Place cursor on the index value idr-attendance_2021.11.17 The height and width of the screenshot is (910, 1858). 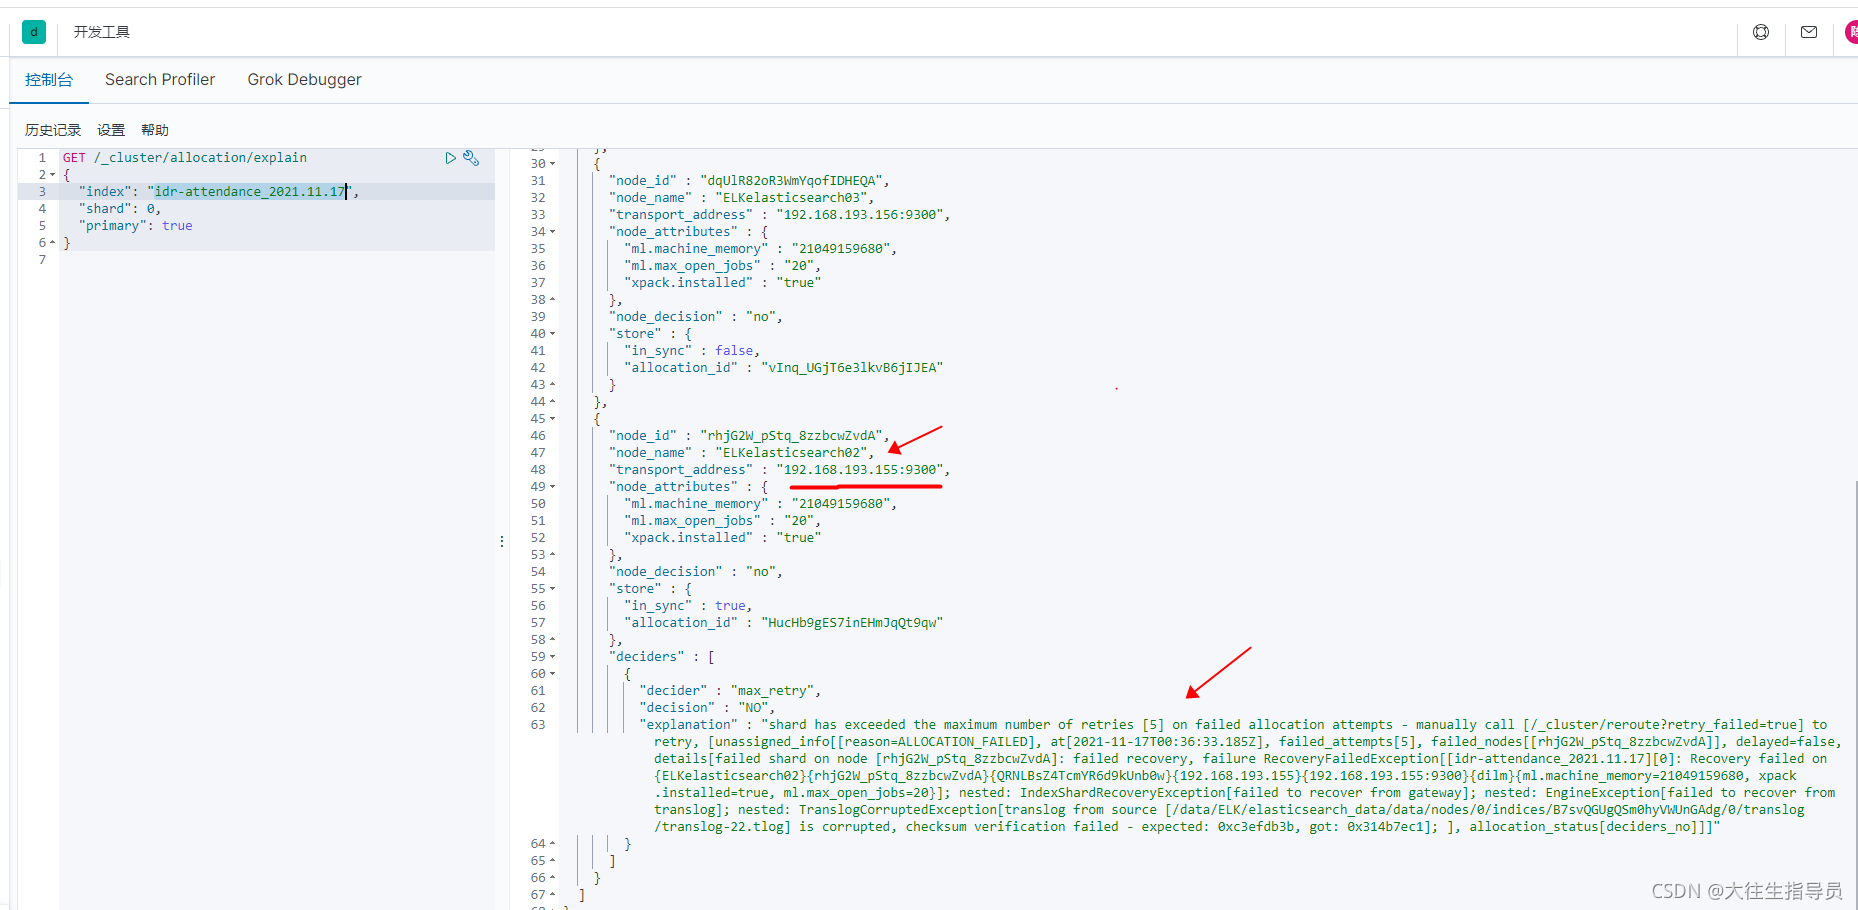250,192
